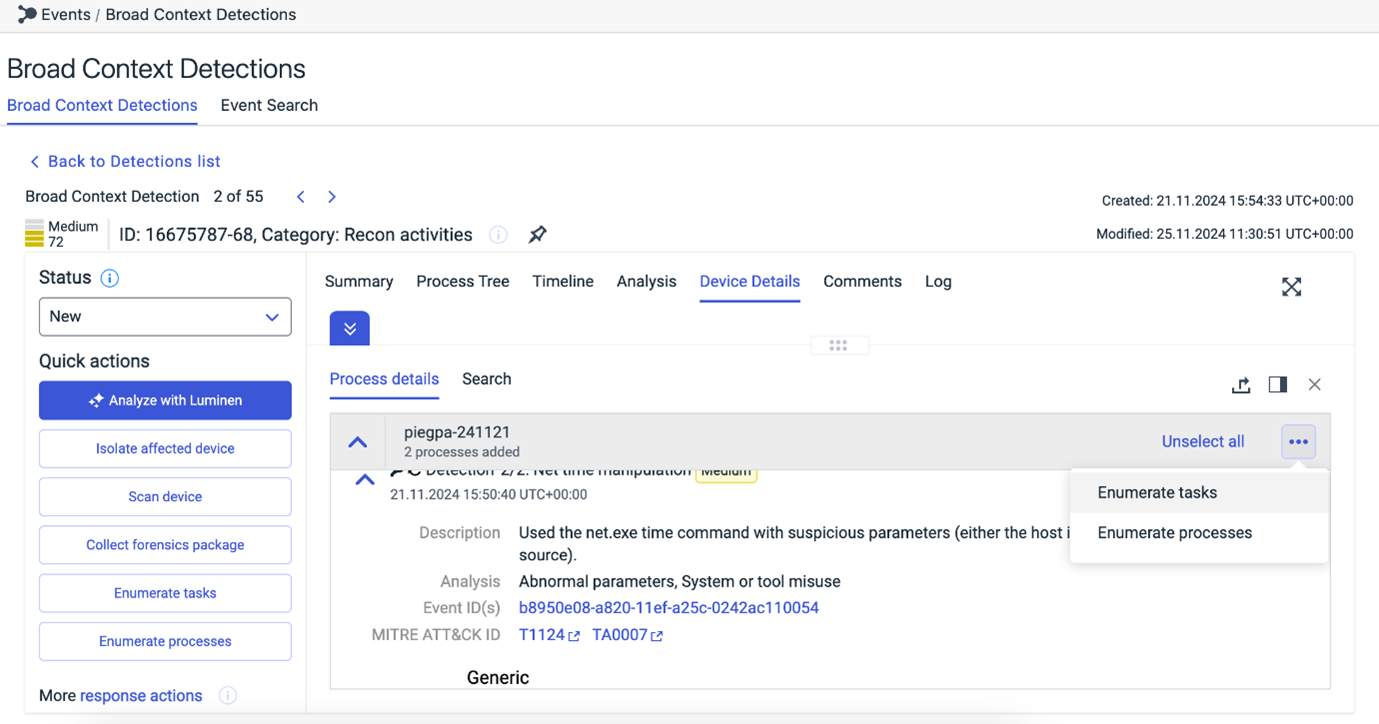Open the three-dot menu for piegpa-241121

[x=1298, y=442]
